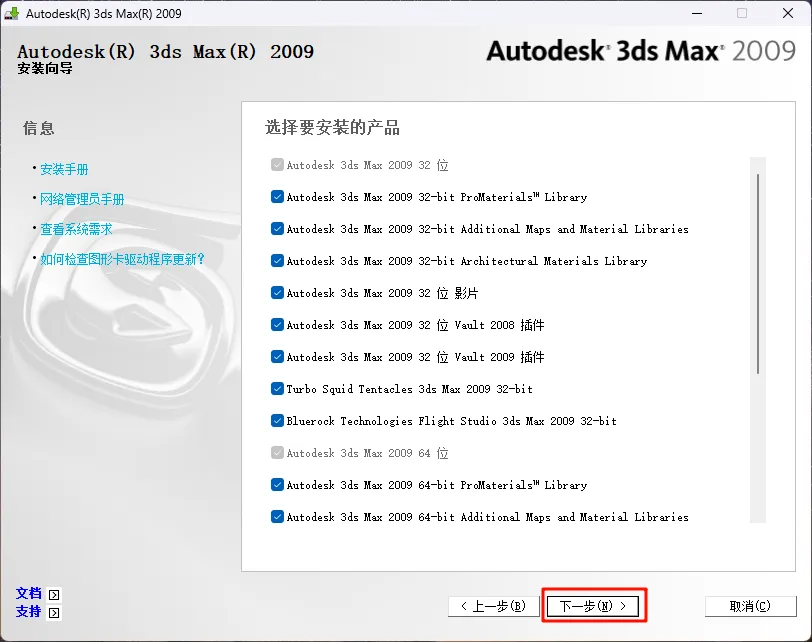
Task: Click the Bluerock Technologies Flight Studio label
Action: pyautogui.click(x=452, y=421)
